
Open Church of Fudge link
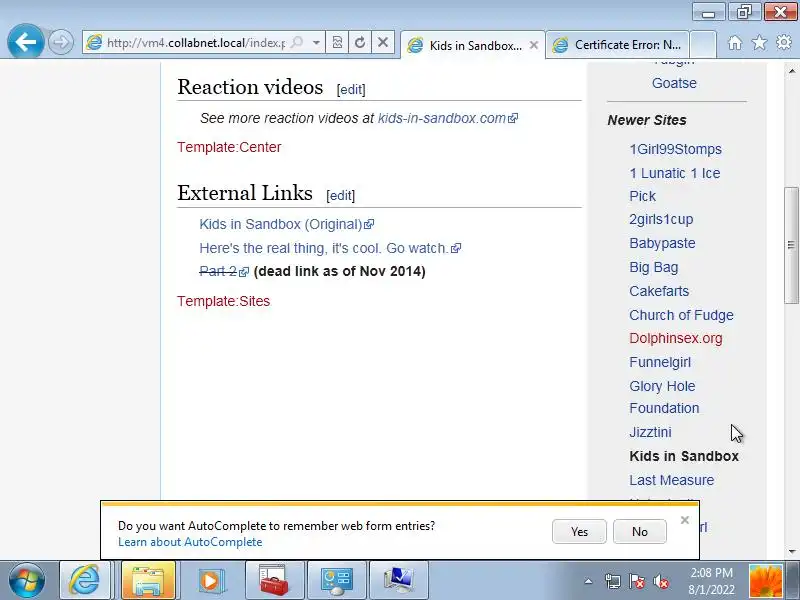tap(681, 315)
